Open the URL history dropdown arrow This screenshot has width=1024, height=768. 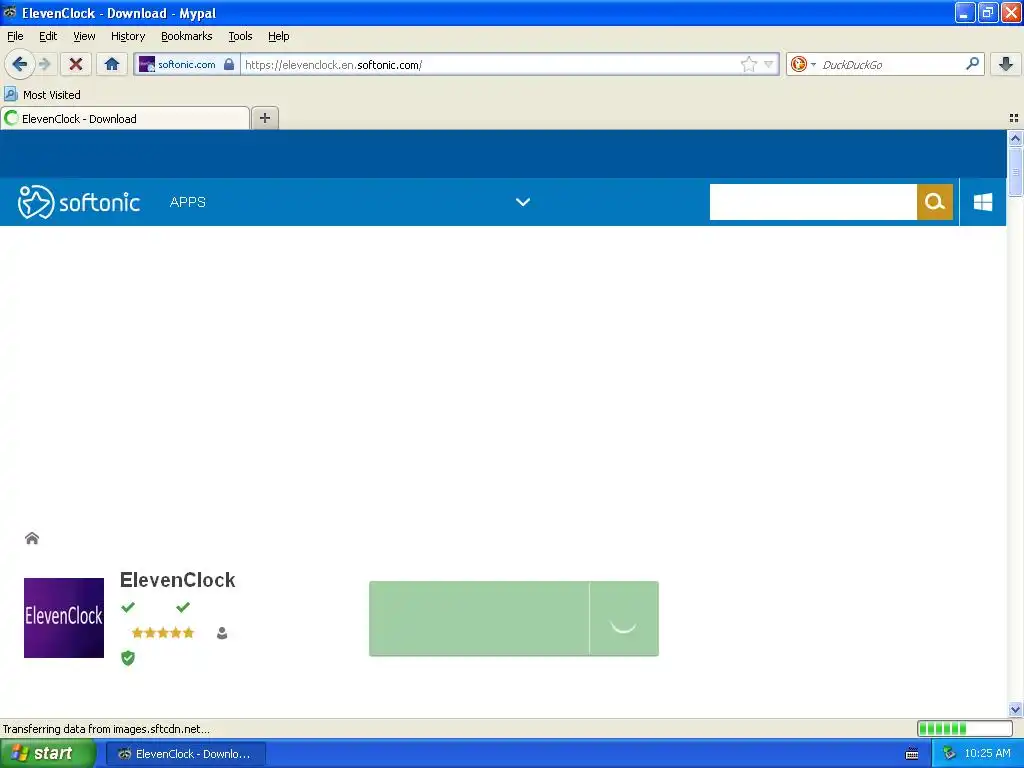tap(769, 64)
